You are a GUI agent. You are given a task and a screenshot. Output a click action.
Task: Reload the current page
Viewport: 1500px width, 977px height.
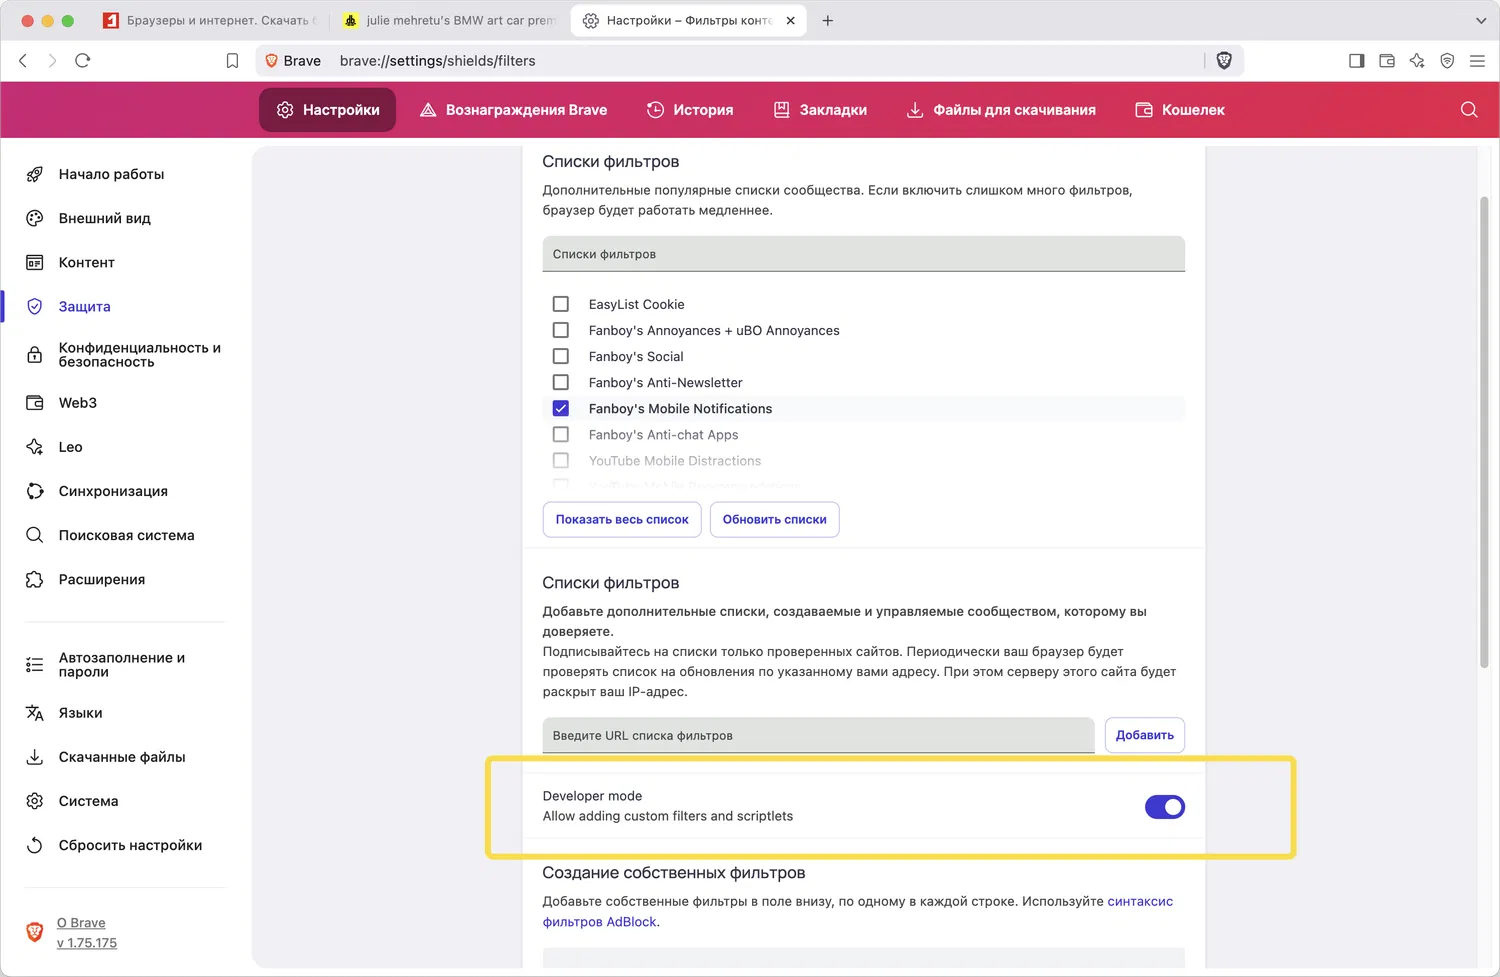[83, 61]
